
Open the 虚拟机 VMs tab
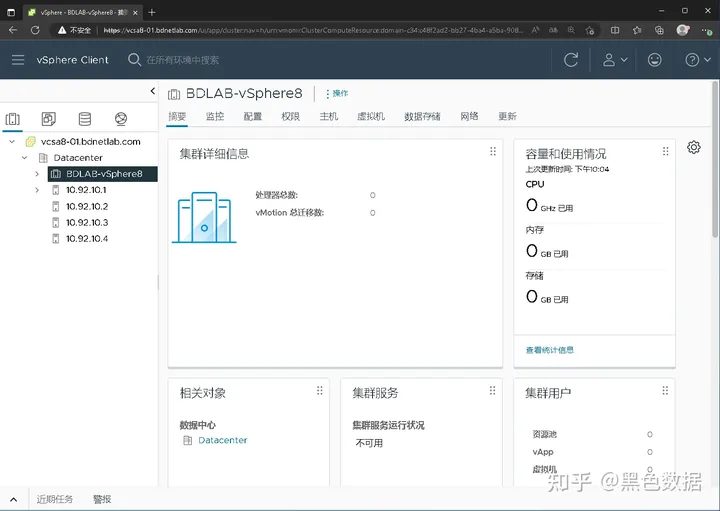pyautogui.click(x=371, y=116)
